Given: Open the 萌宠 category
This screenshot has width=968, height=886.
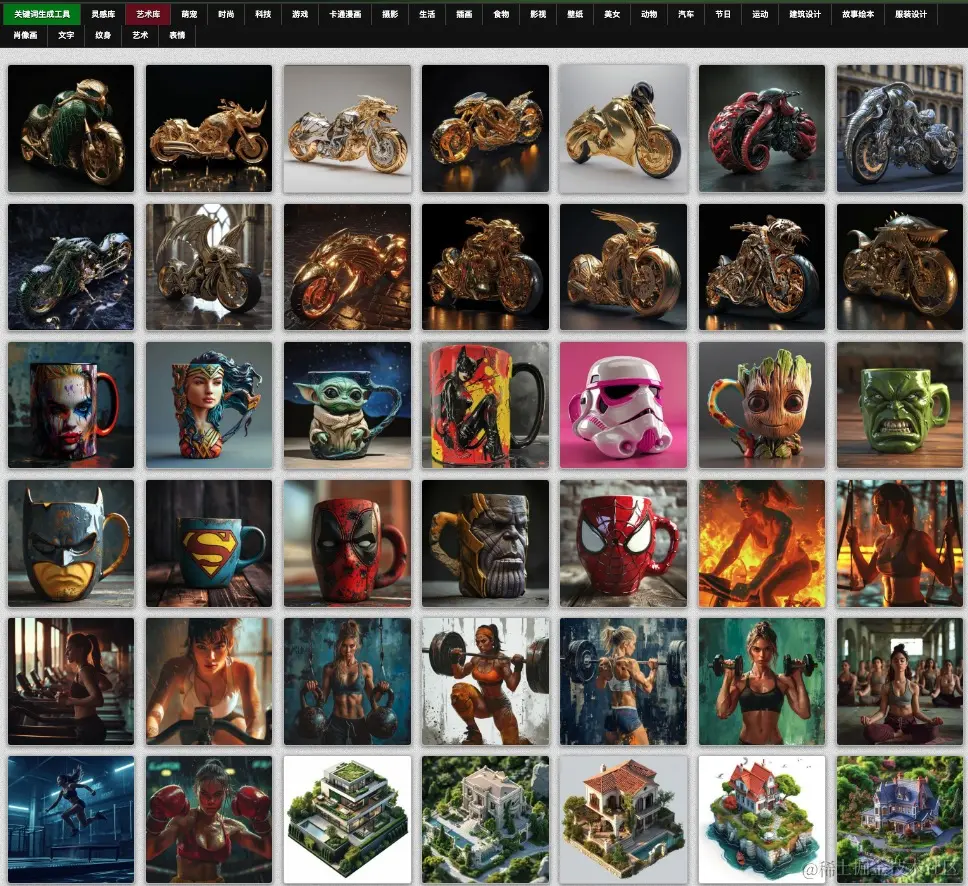Looking at the screenshot, I should coord(190,14).
